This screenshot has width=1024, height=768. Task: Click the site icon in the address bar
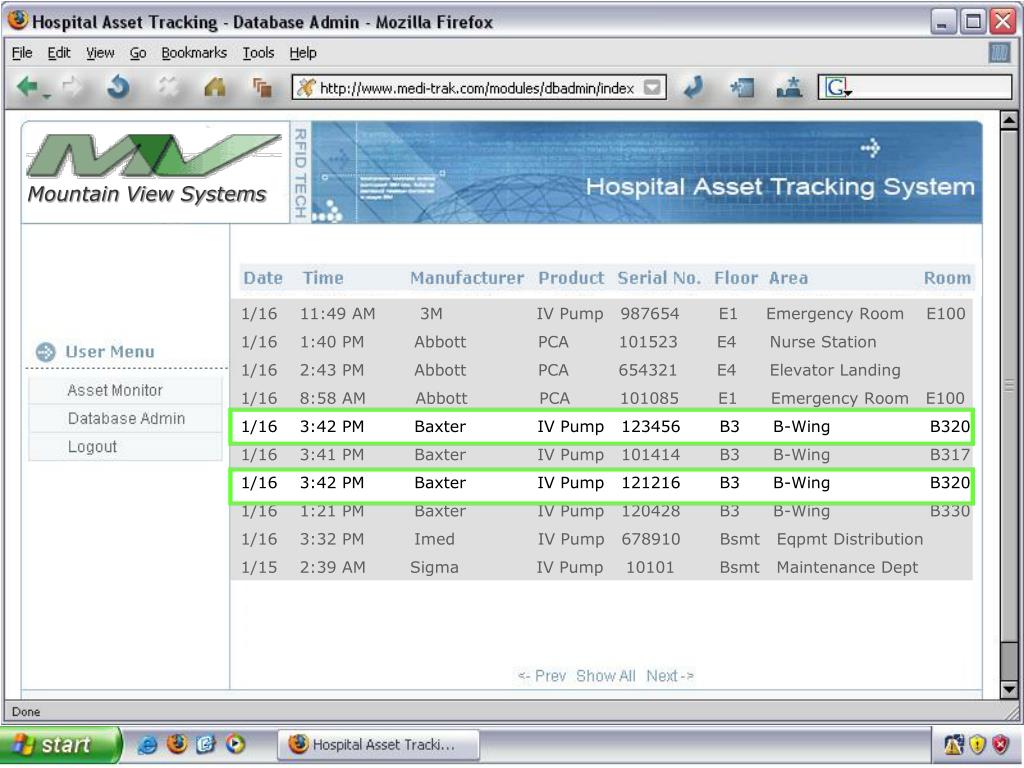305,88
